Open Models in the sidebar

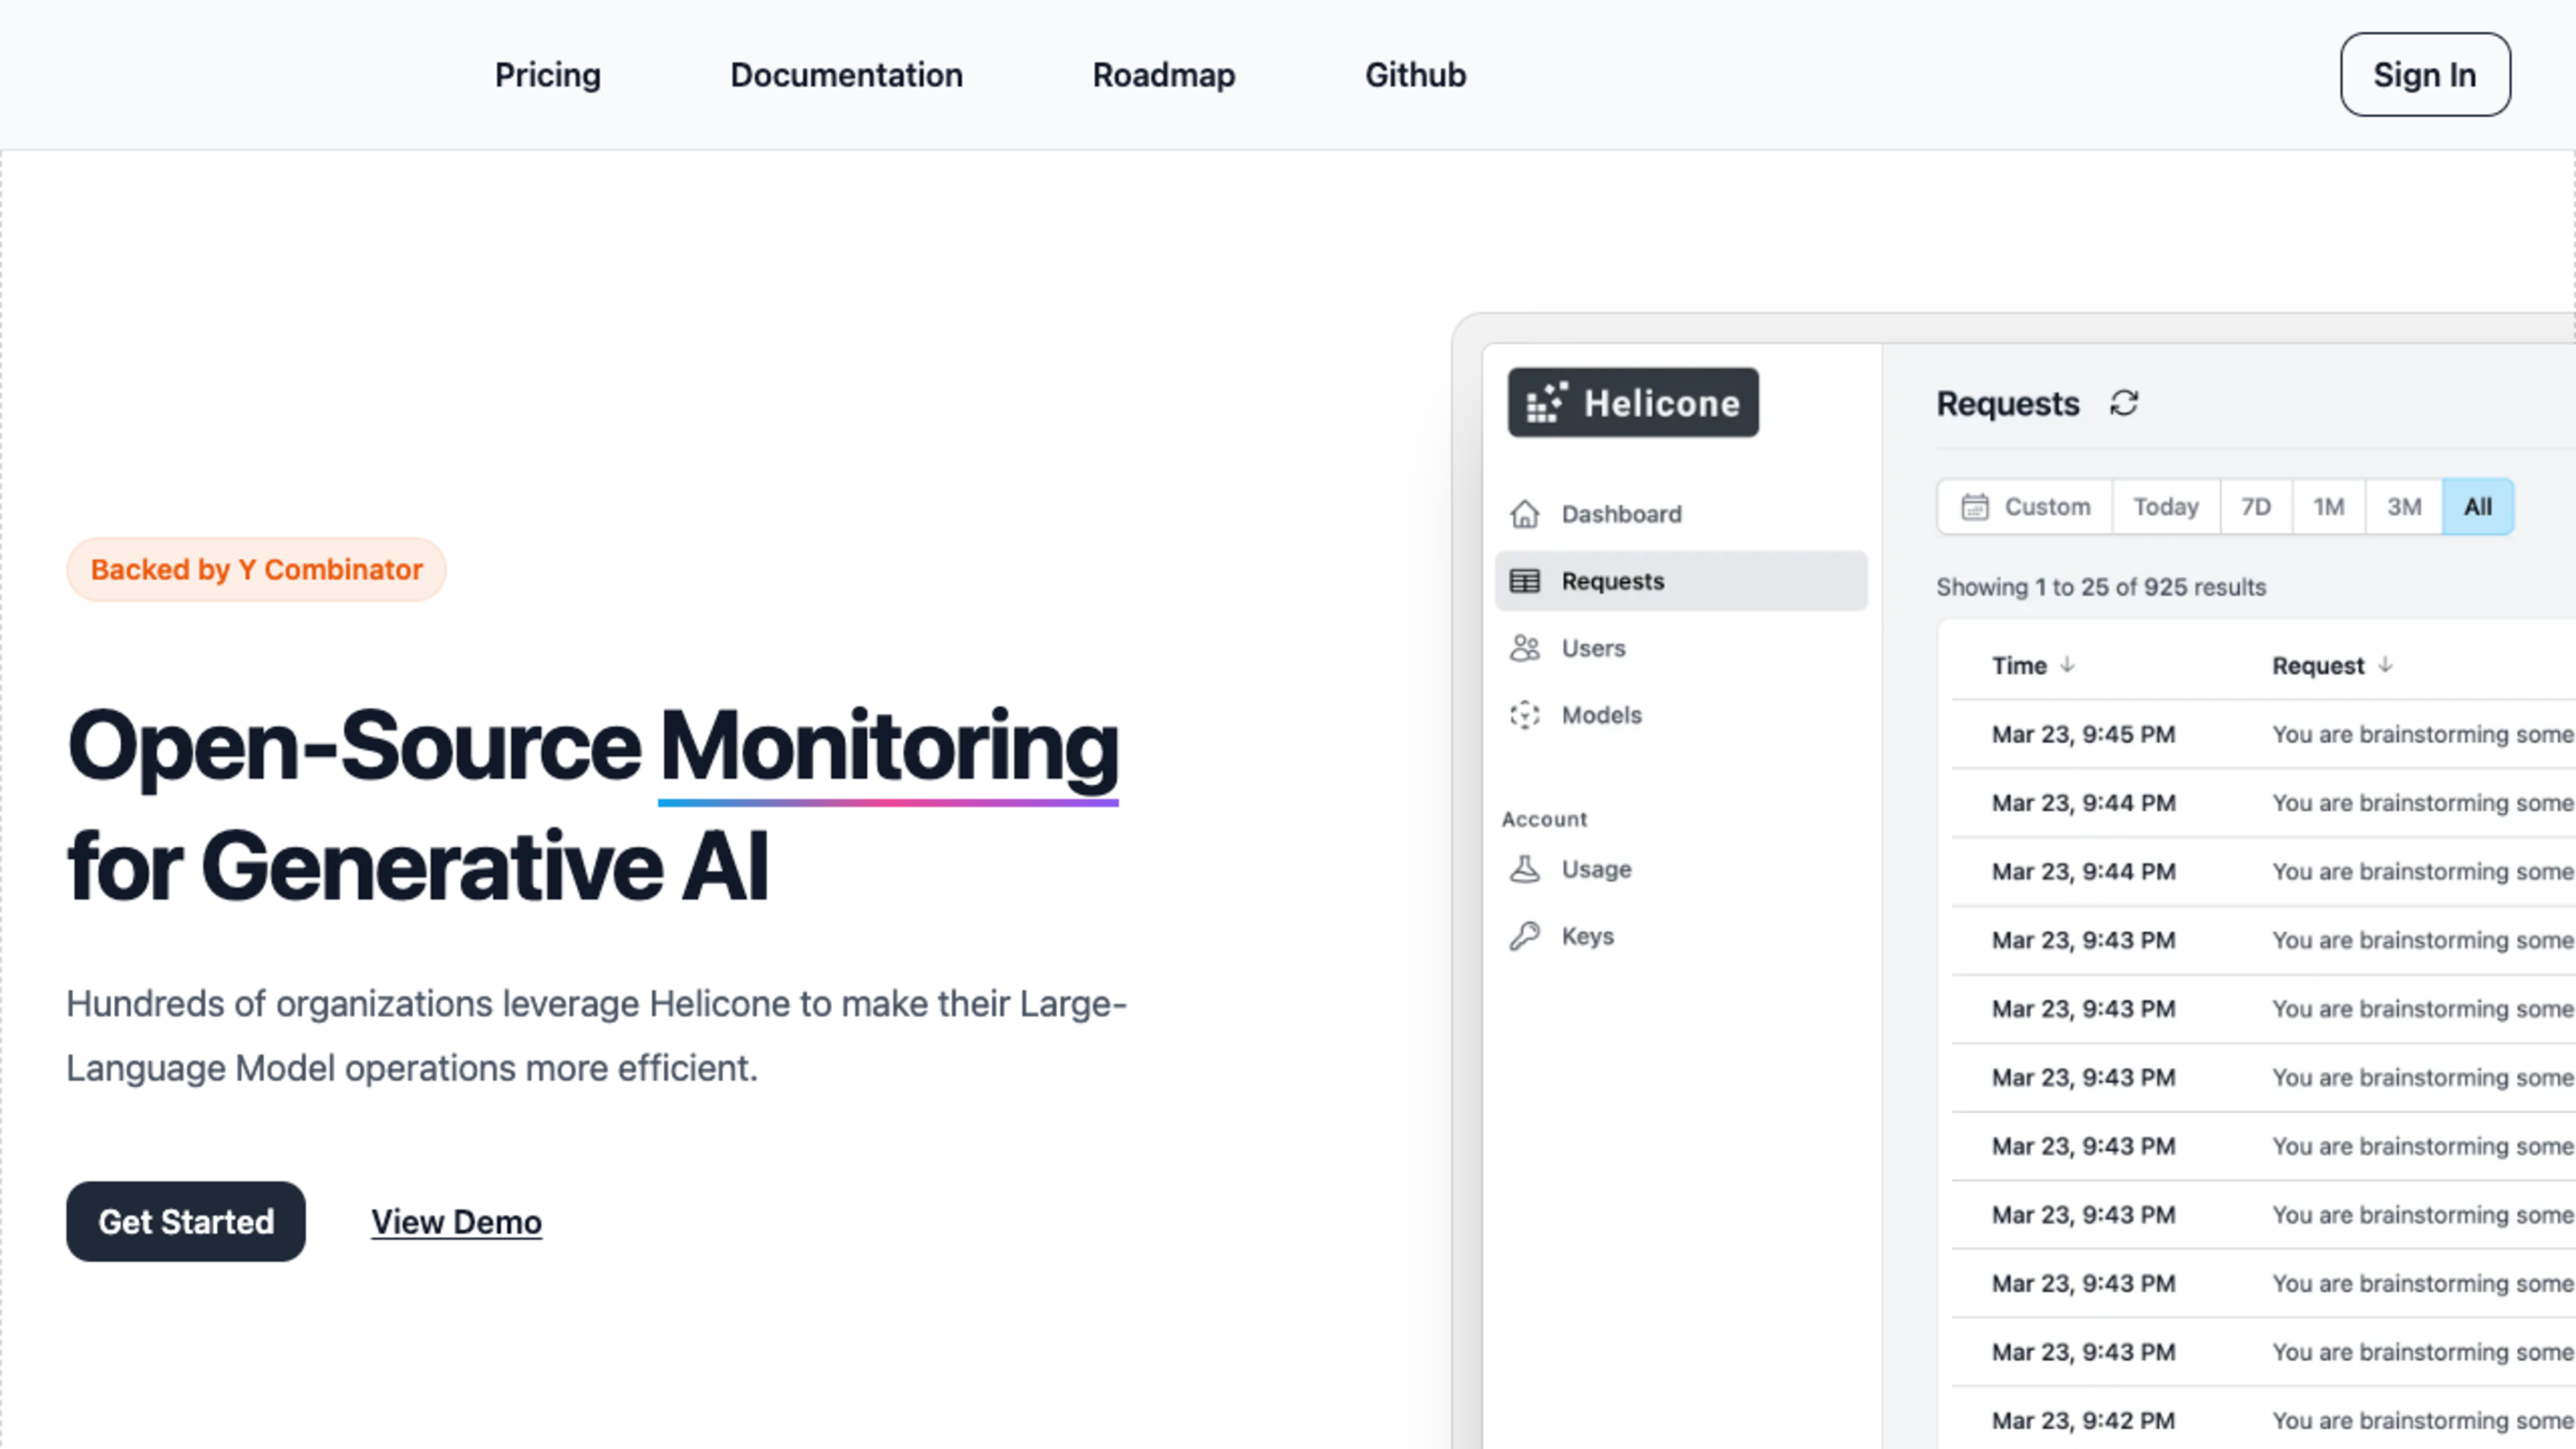click(x=1681, y=715)
